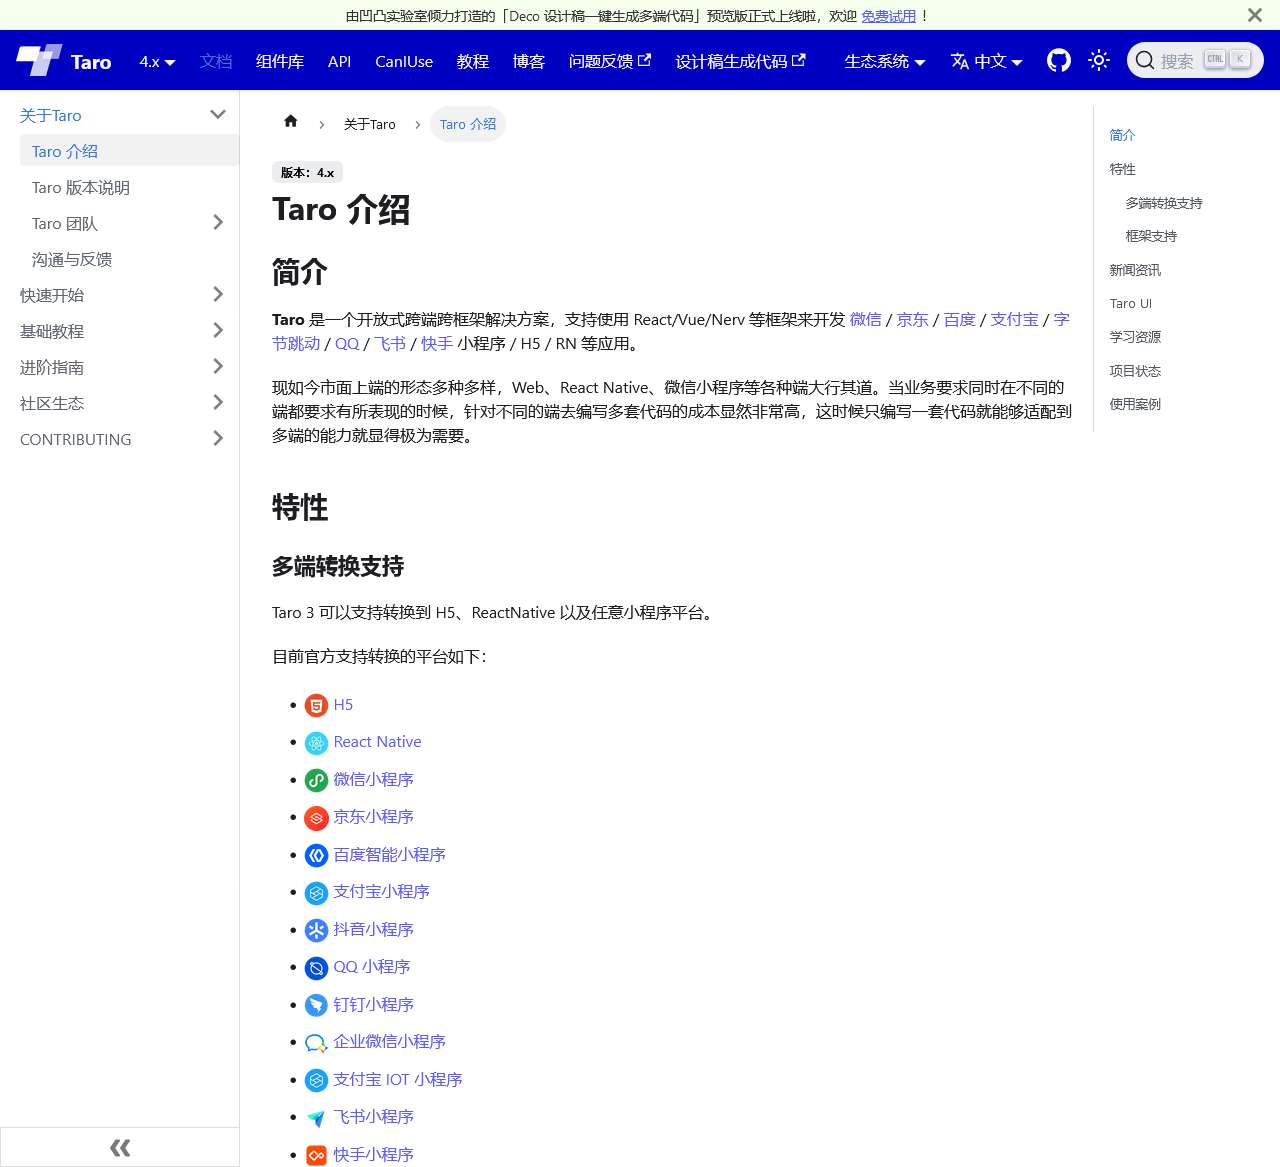The width and height of the screenshot is (1280, 1167).
Task: Toggle dark mode sun icon
Action: click(x=1099, y=61)
